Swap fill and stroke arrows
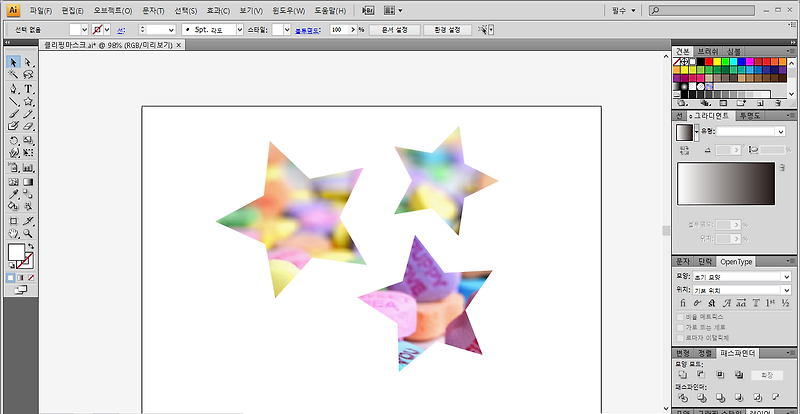800x414 pixels. [x=31, y=247]
